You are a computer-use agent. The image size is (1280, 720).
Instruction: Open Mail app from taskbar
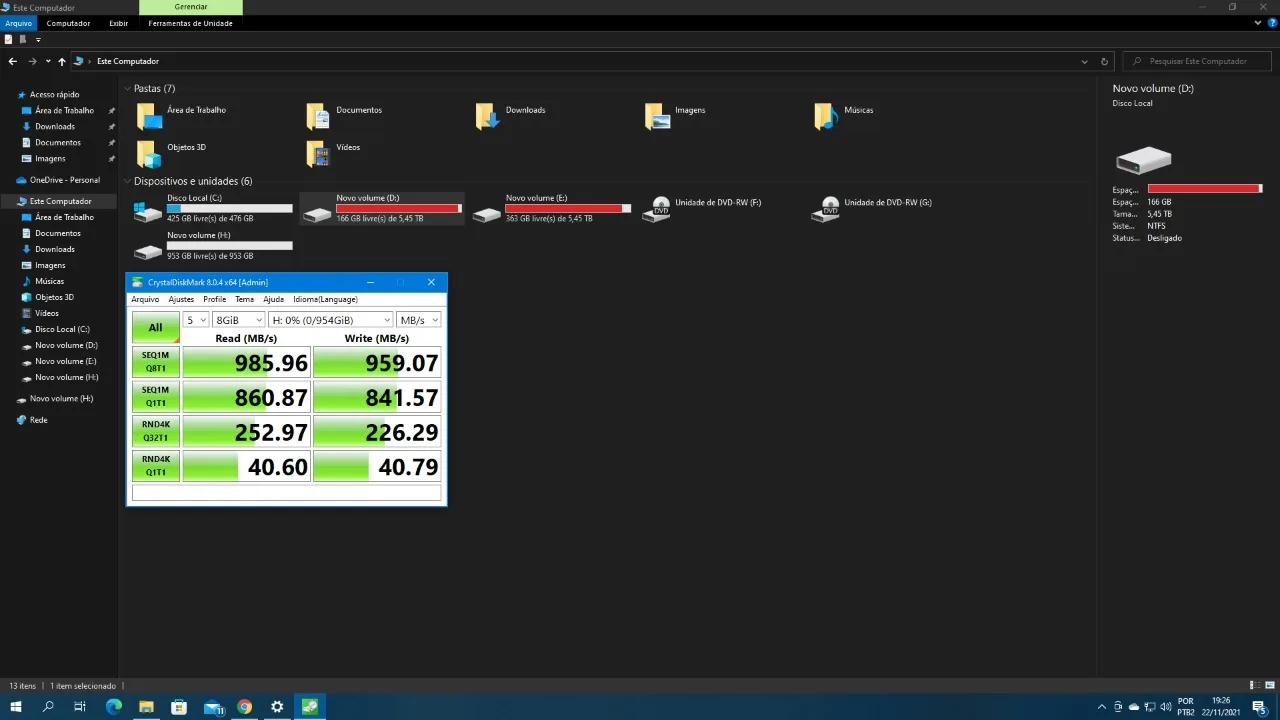pyautogui.click(x=213, y=707)
